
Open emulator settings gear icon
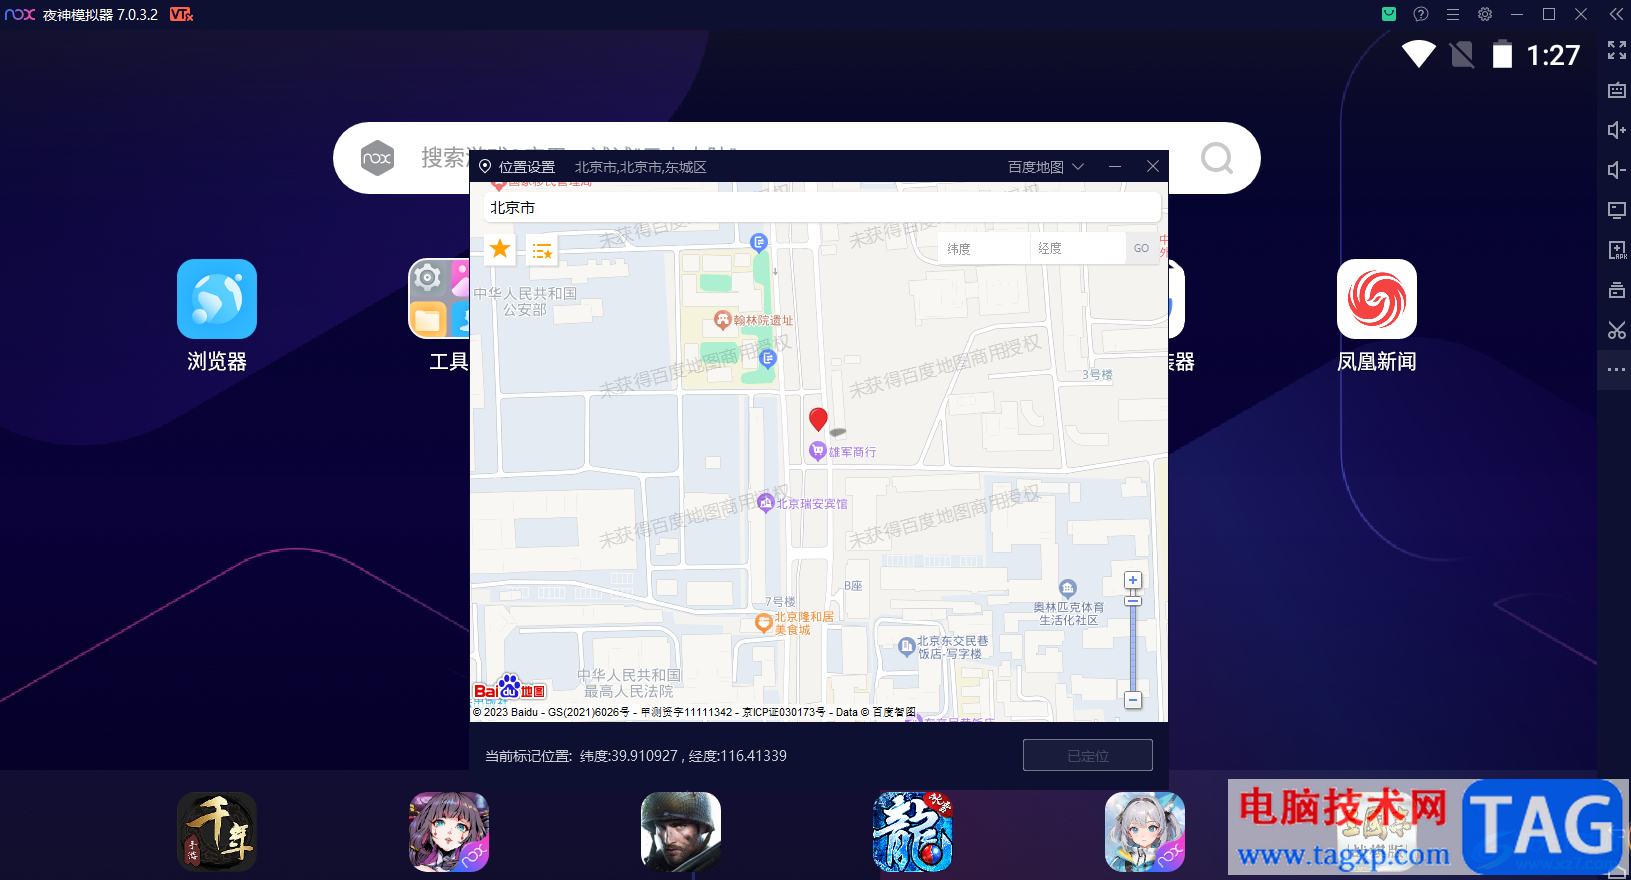1485,14
